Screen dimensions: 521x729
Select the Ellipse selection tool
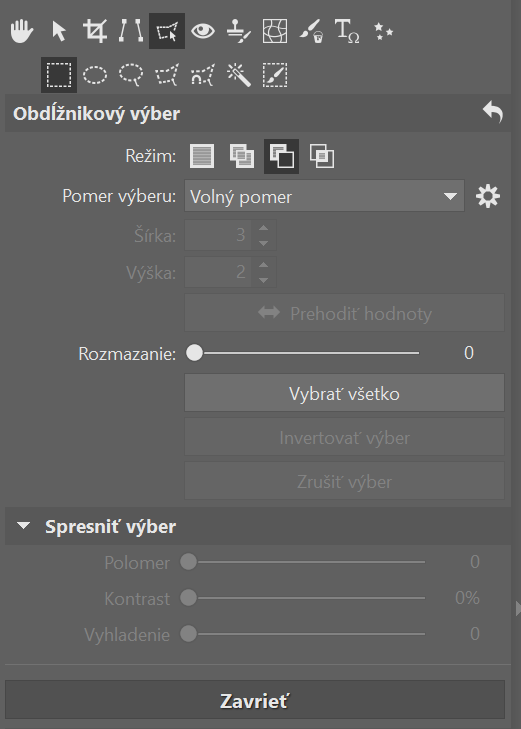coord(95,75)
